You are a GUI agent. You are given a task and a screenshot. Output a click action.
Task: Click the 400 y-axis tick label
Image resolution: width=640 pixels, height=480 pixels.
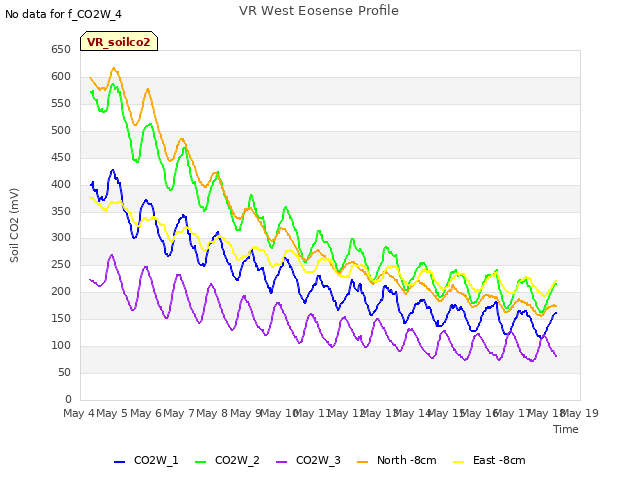61,184
